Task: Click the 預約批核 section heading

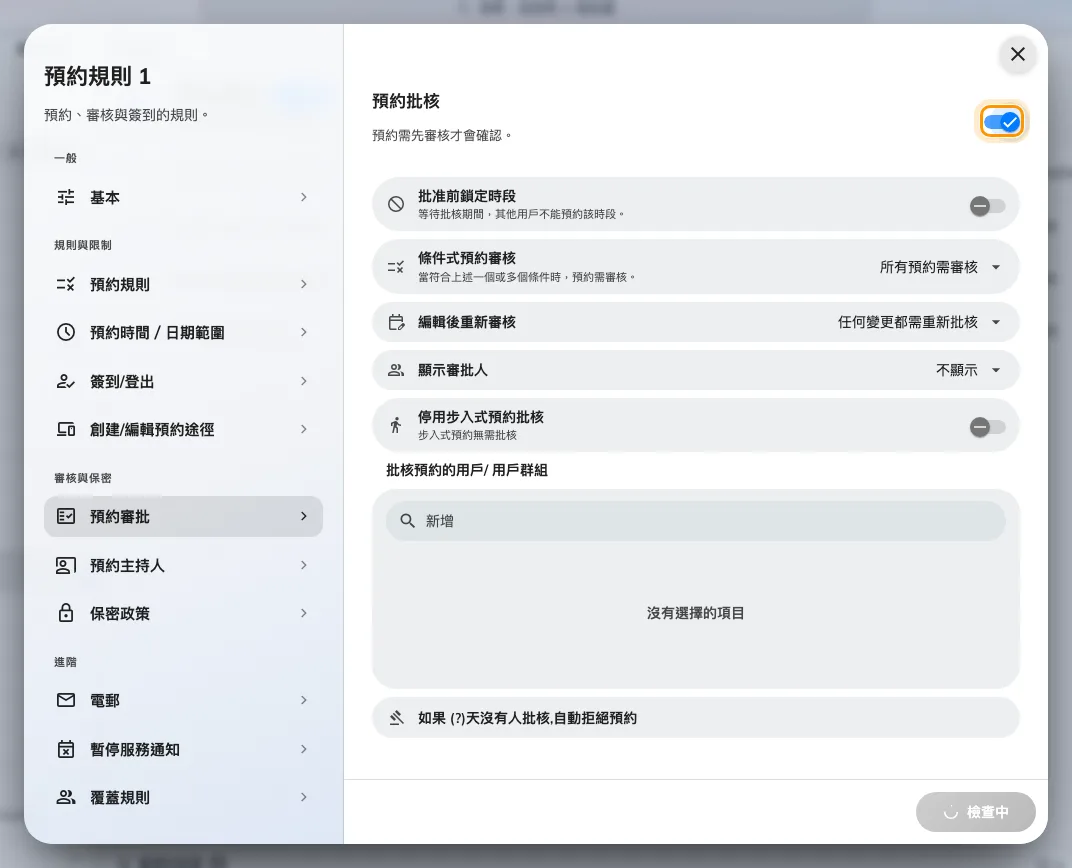Action: tap(406, 101)
